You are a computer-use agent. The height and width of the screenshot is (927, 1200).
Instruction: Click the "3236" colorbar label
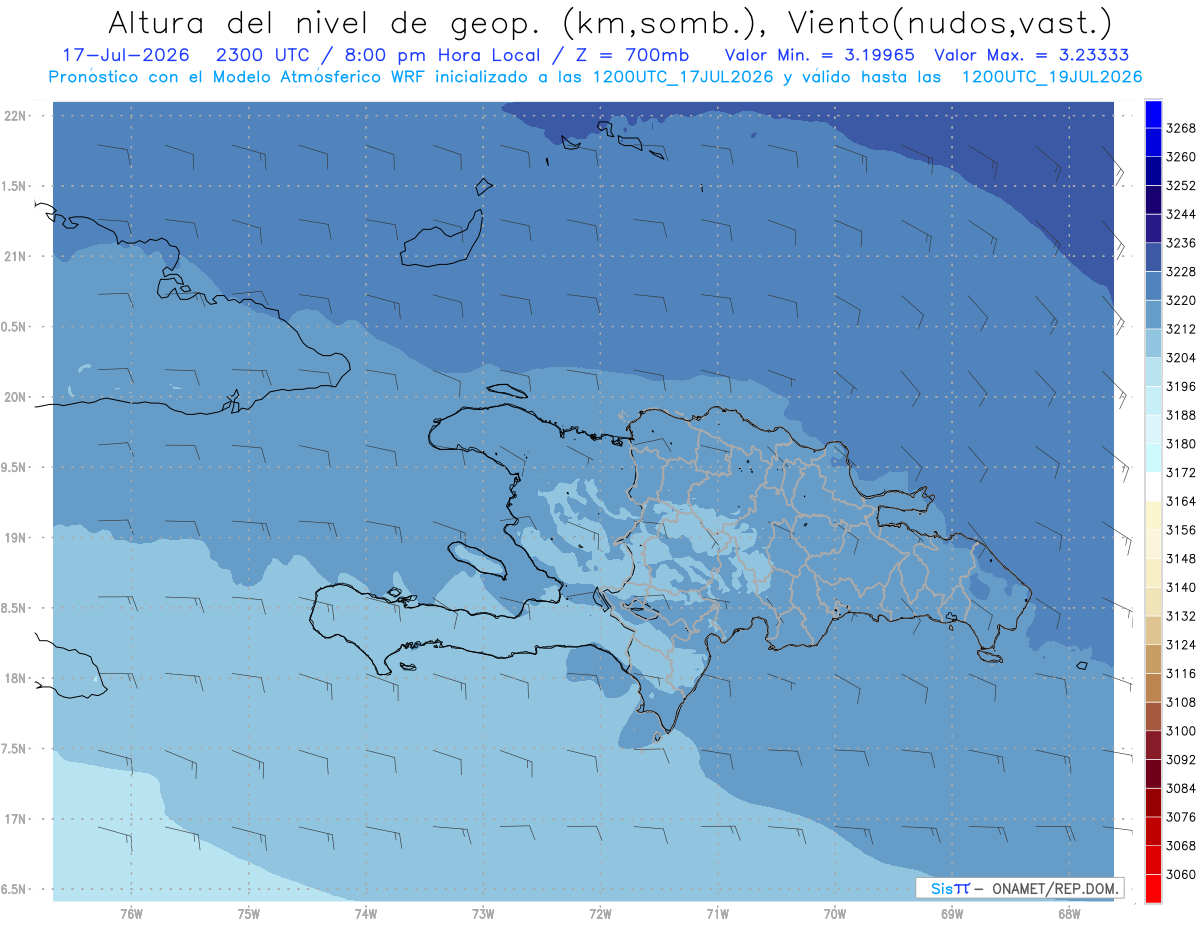pyautogui.click(x=1181, y=243)
